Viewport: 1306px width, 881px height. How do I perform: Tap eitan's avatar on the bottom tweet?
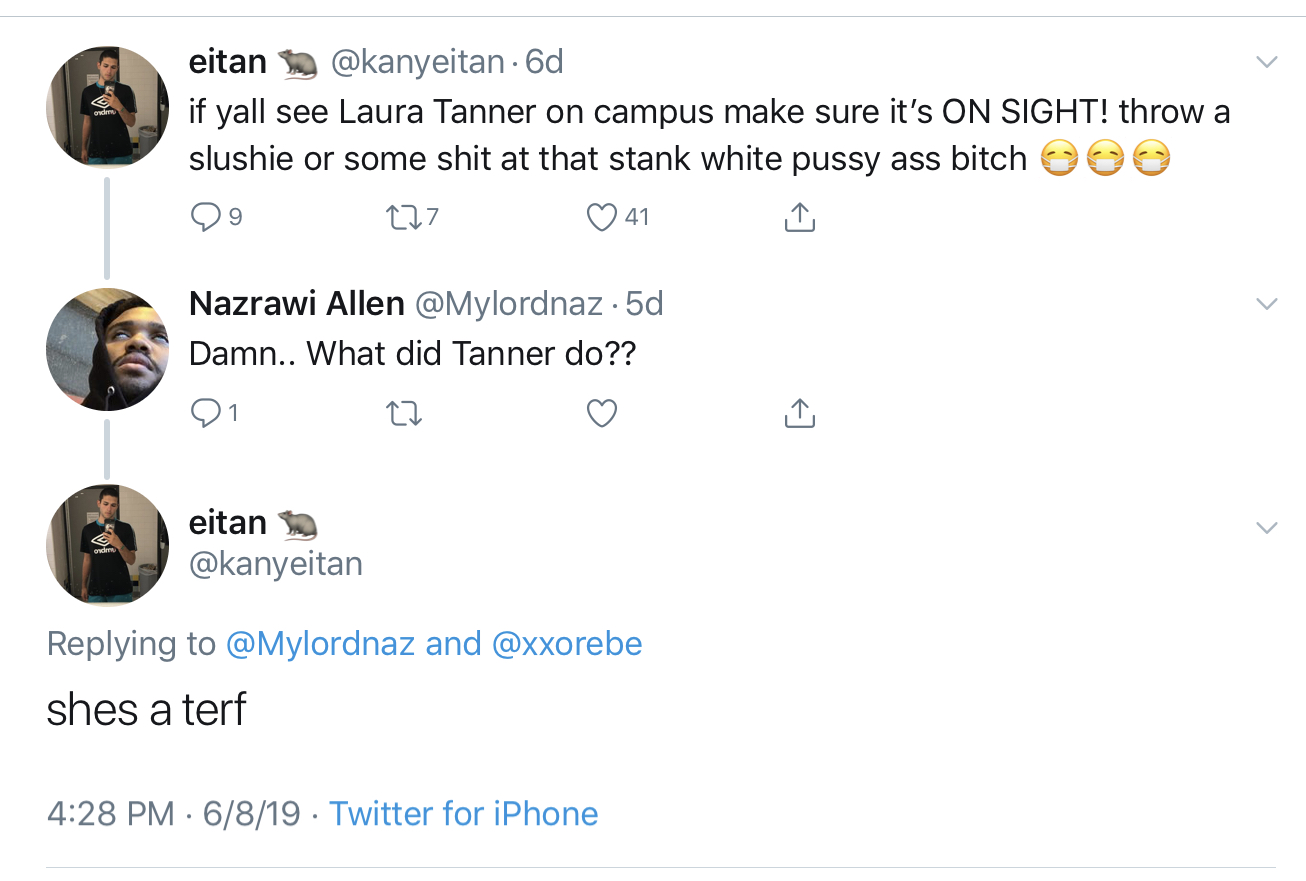(107, 545)
